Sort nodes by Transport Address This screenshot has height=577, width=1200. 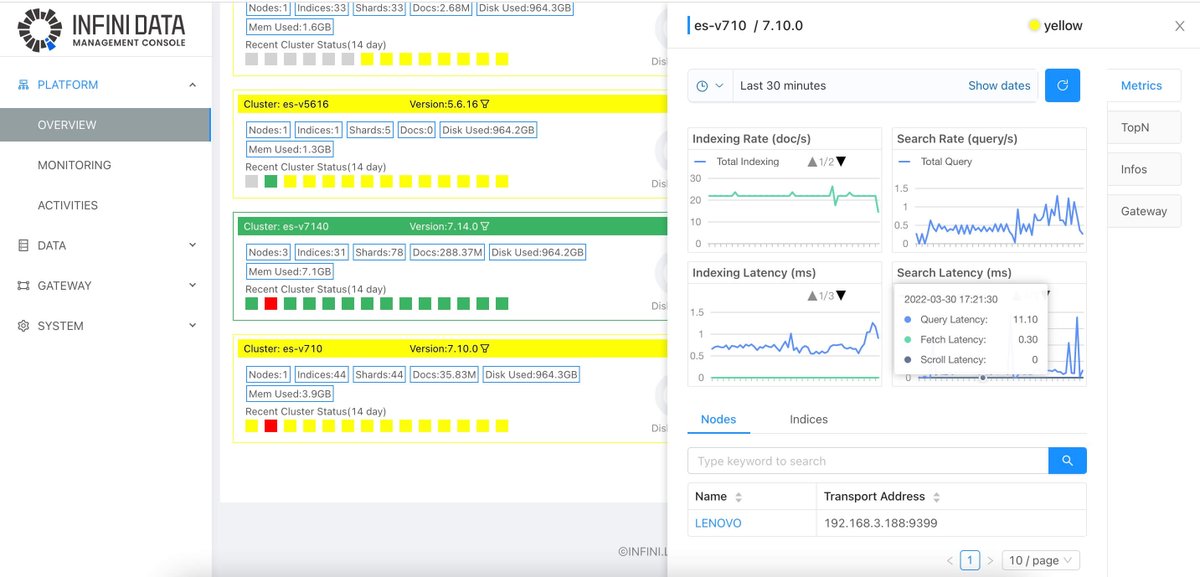tap(937, 497)
